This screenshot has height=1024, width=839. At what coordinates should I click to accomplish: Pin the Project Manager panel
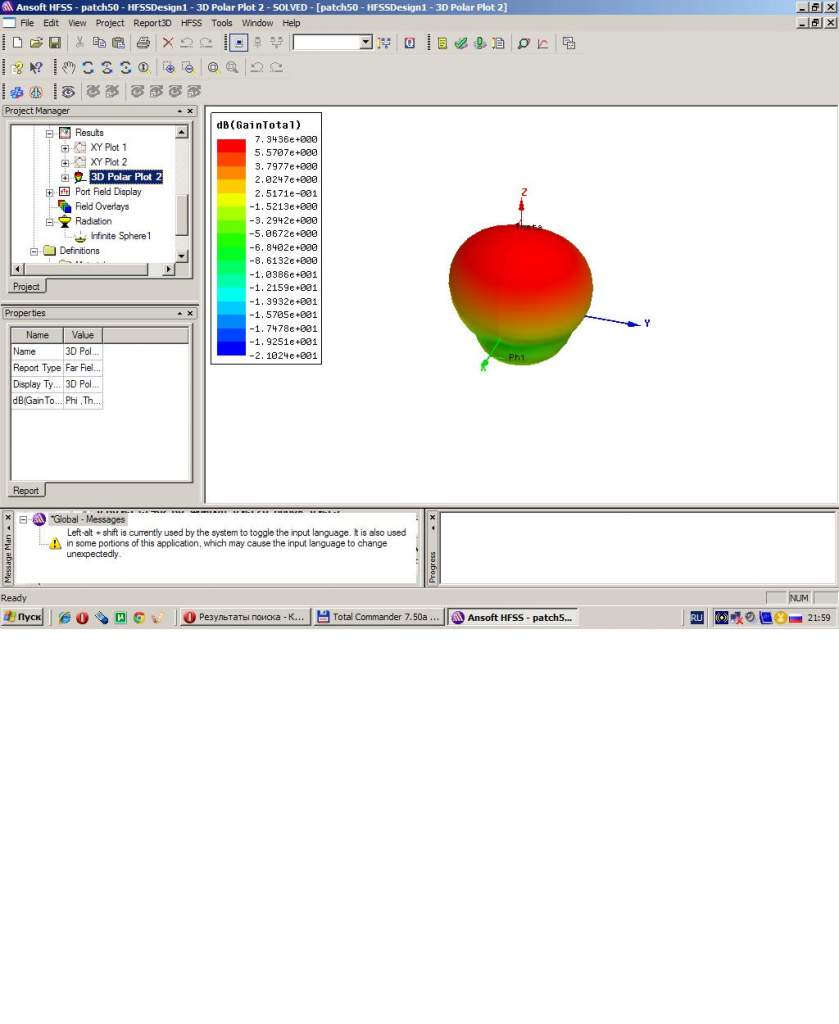(180, 112)
